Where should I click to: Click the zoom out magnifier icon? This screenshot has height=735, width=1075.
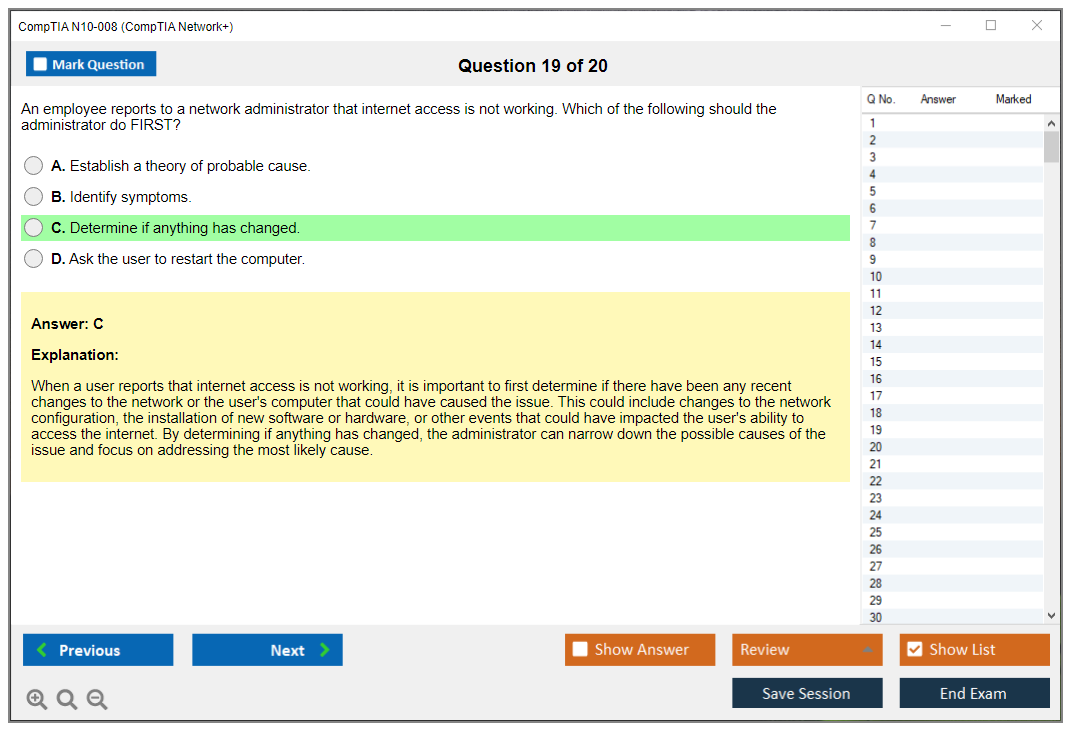coord(97,700)
